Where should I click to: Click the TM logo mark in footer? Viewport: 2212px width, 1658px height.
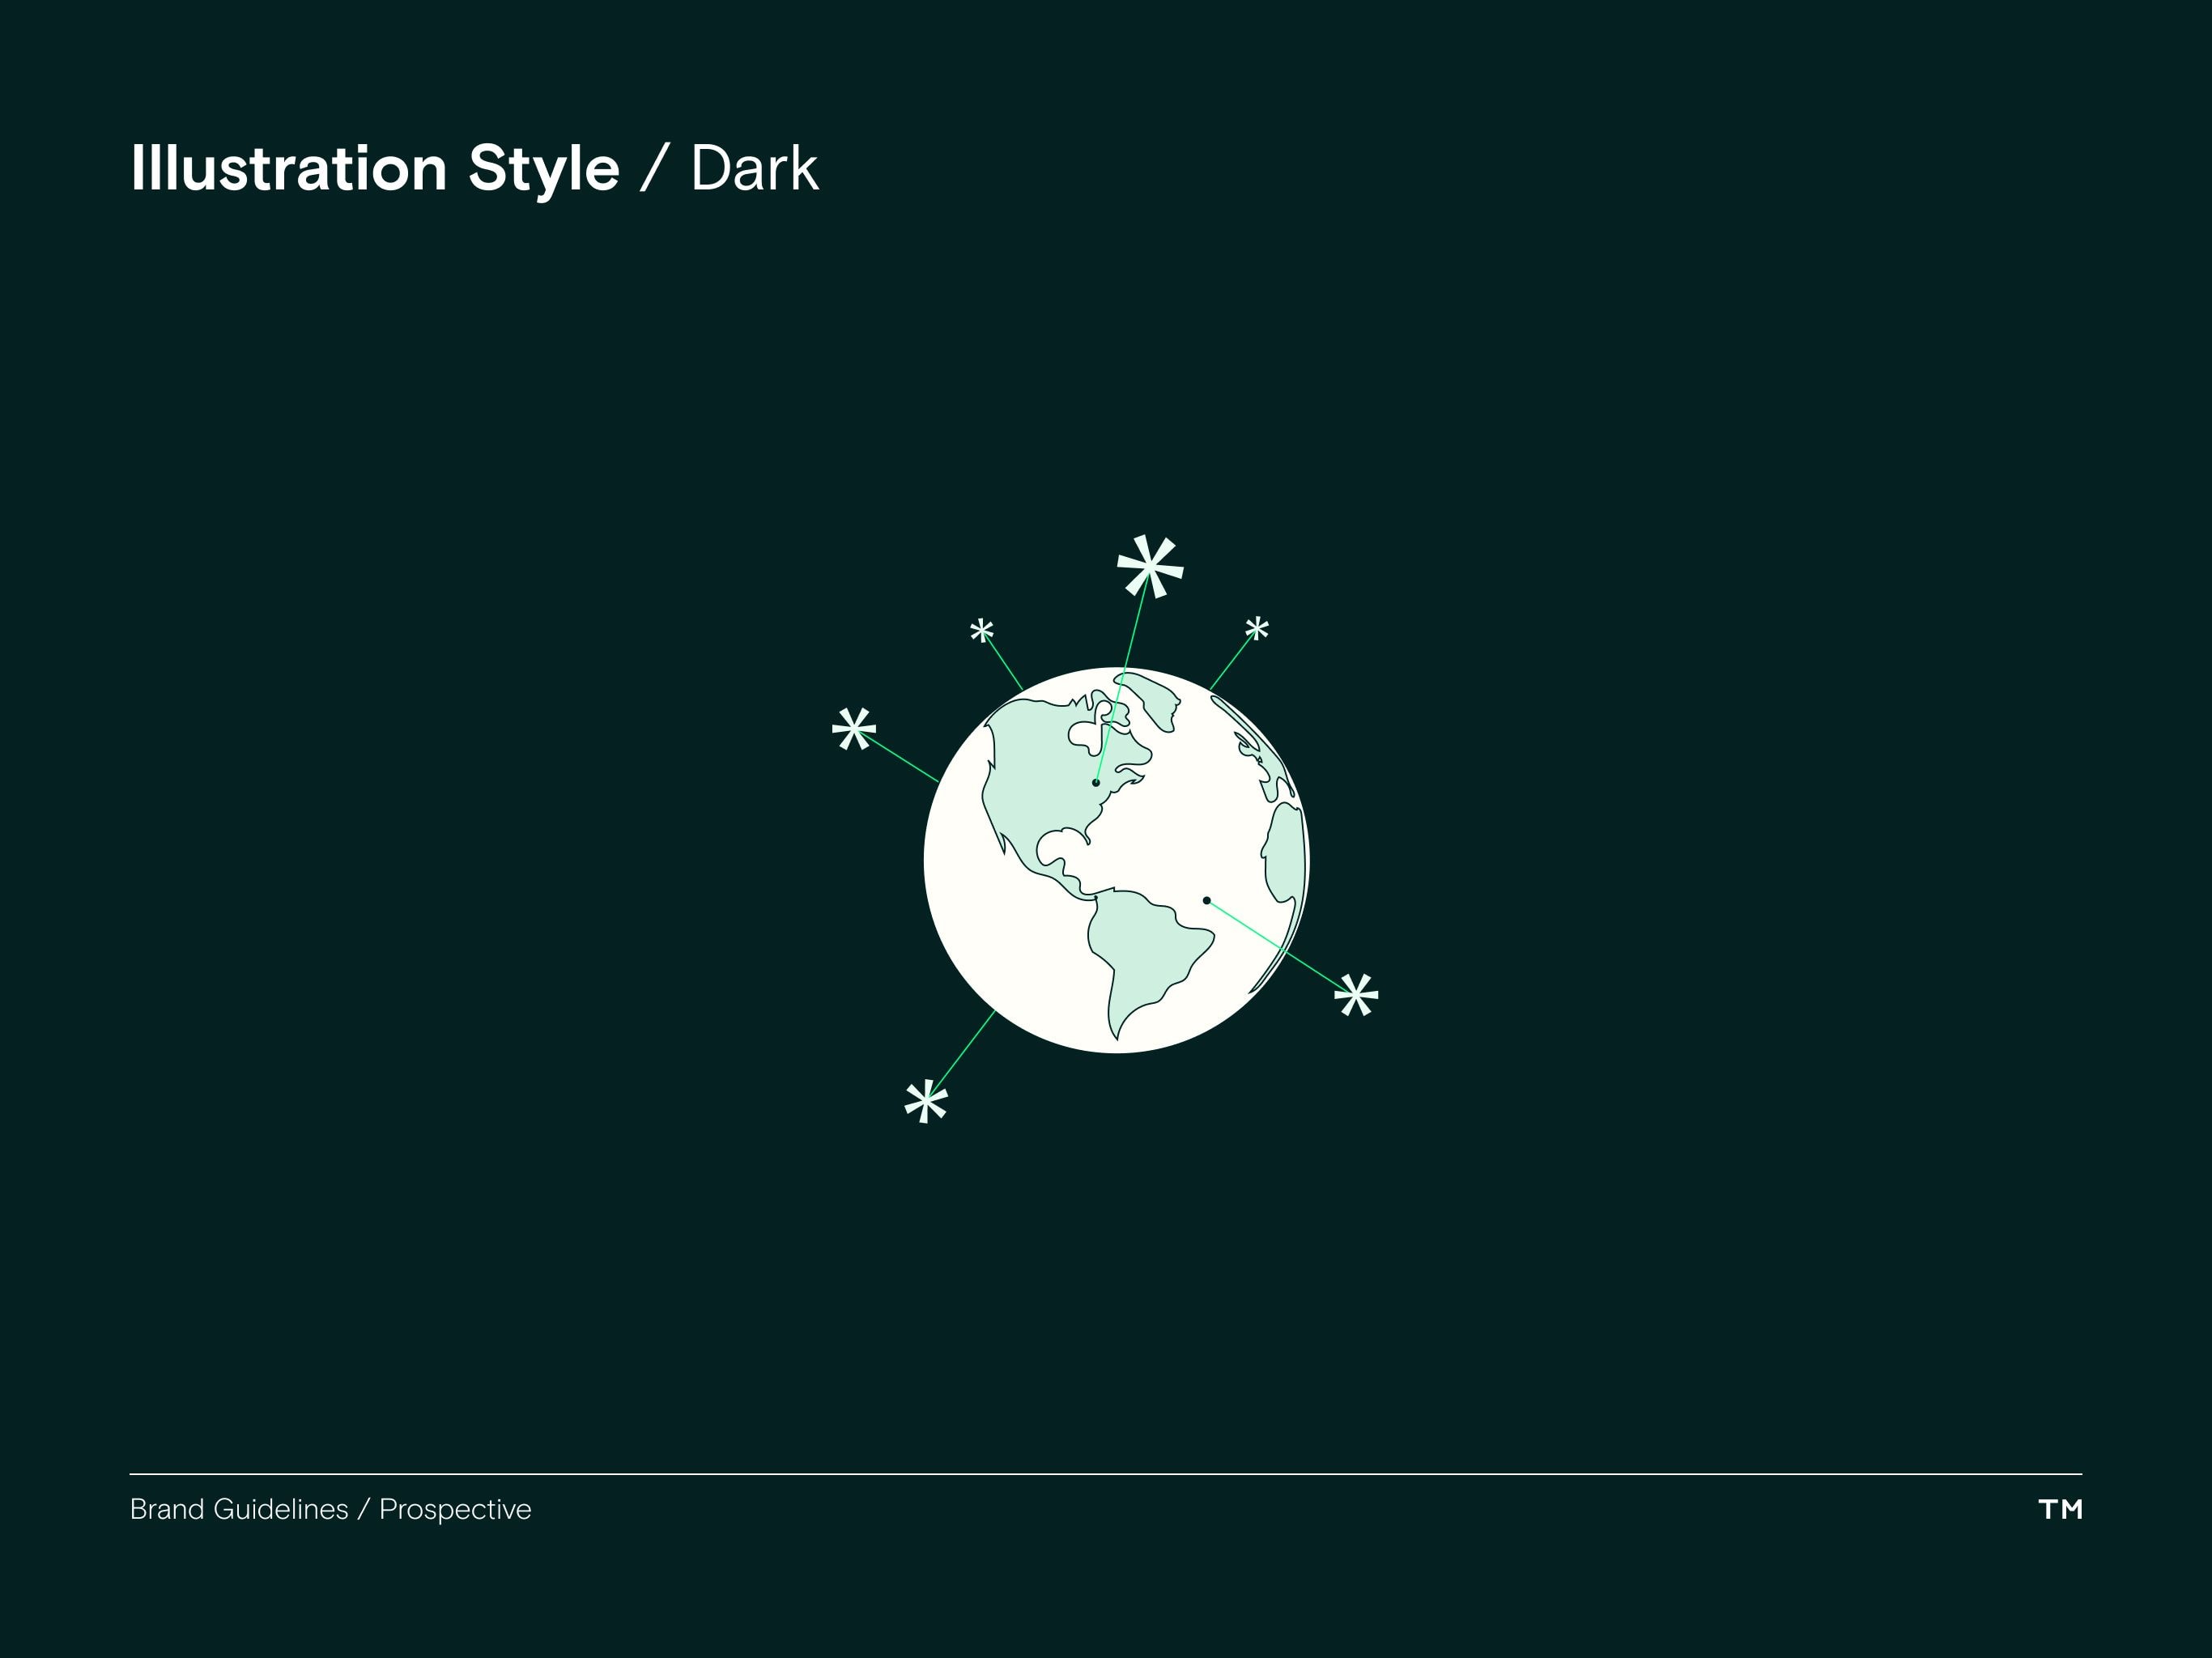[2060, 1509]
